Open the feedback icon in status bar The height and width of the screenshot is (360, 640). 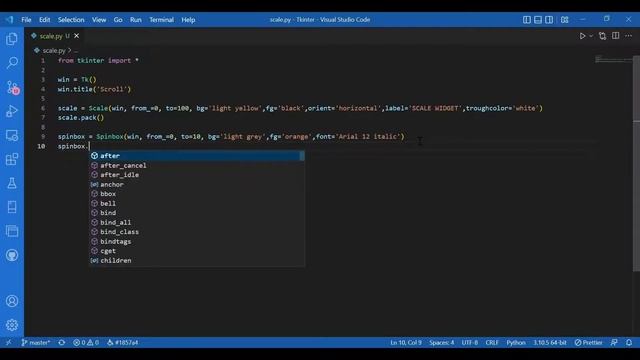pos(614,342)
